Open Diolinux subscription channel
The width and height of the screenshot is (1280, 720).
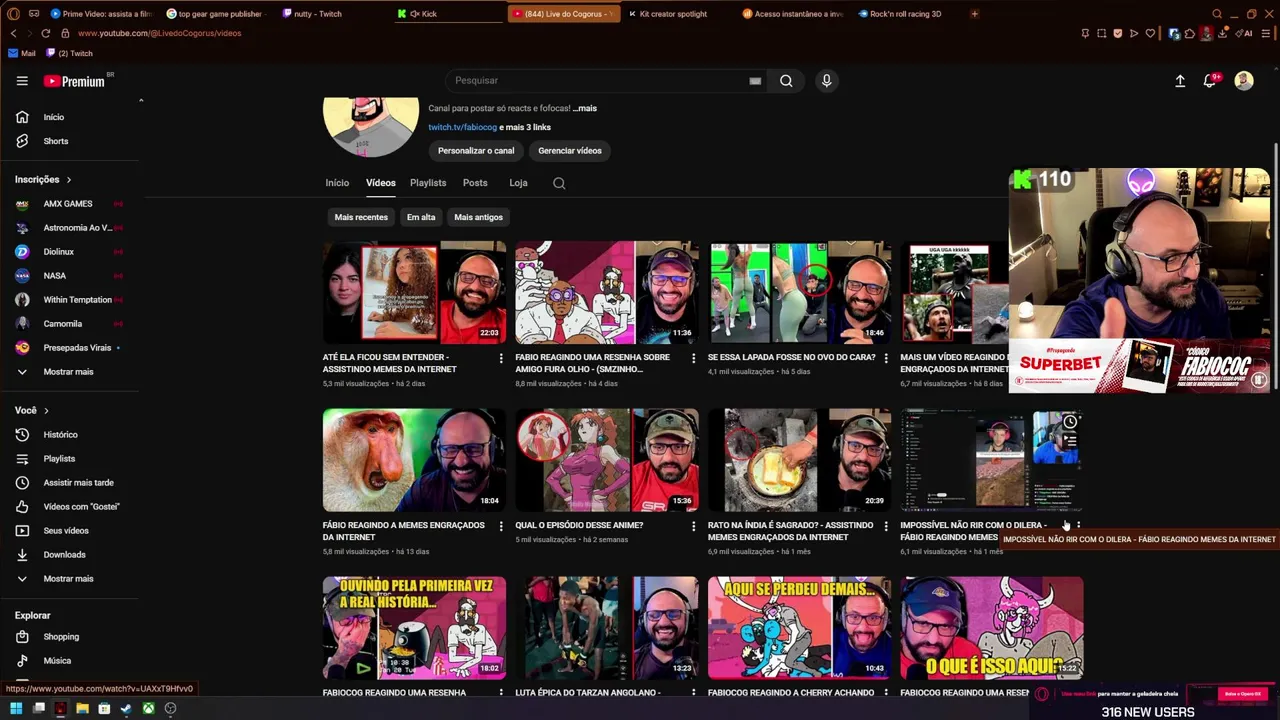(x=59, y=252)
